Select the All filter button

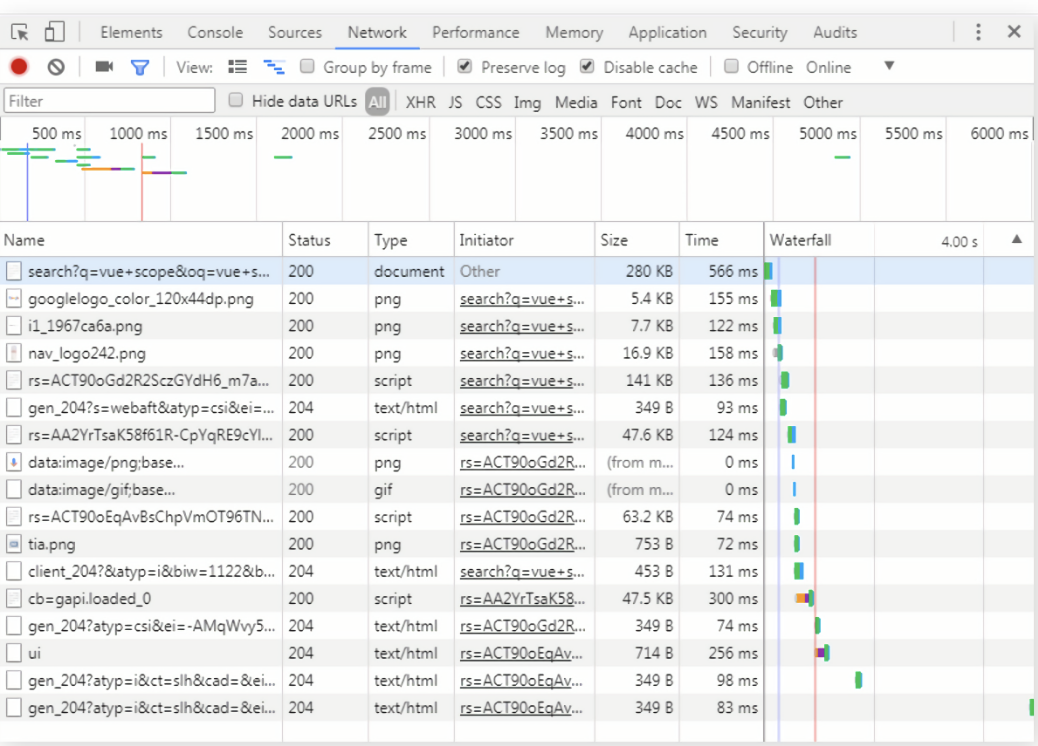(377, 102)
